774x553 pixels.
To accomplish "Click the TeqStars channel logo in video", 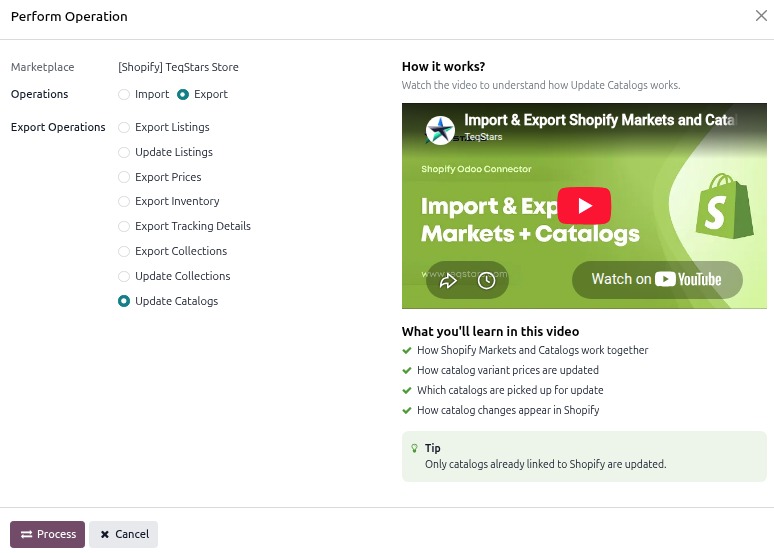I will [440, 130].
